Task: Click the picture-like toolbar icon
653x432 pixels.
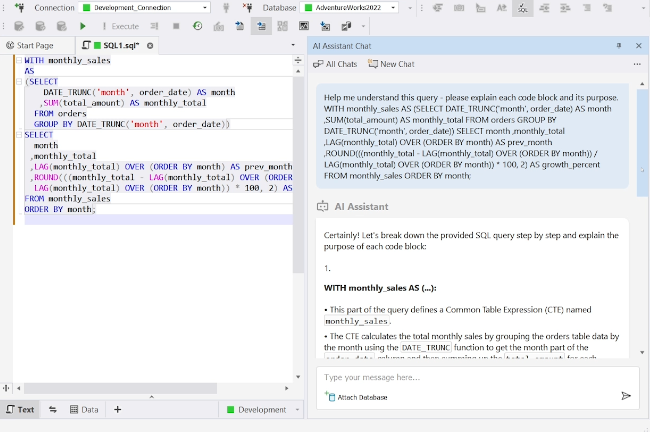Action: coord(304,26)
